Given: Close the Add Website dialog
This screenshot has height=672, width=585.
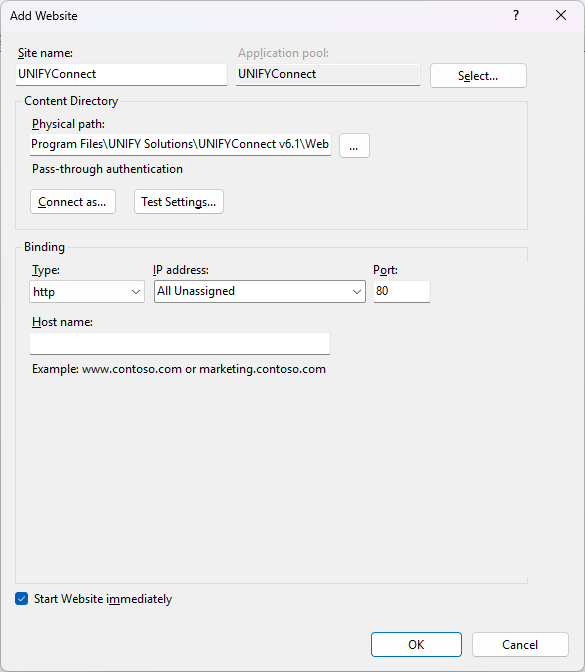Looking at the screenshot, I should (561, 15).
